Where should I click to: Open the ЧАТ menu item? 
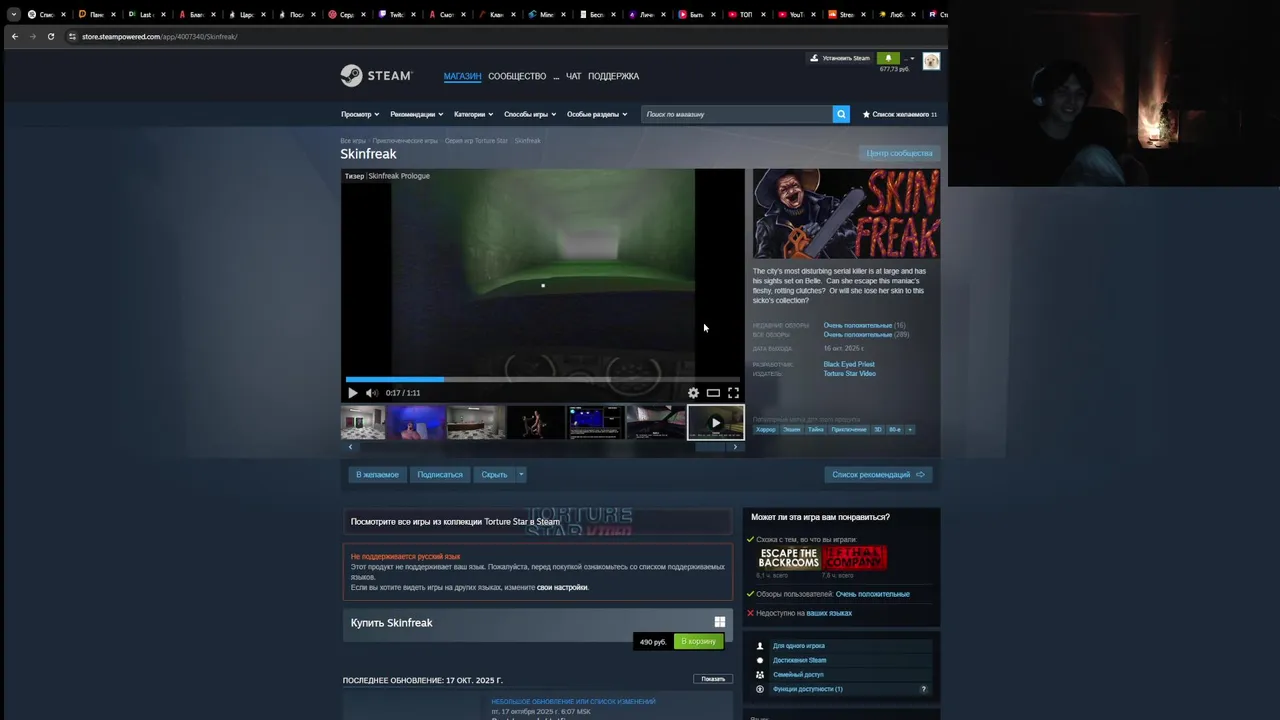[573, 76]
